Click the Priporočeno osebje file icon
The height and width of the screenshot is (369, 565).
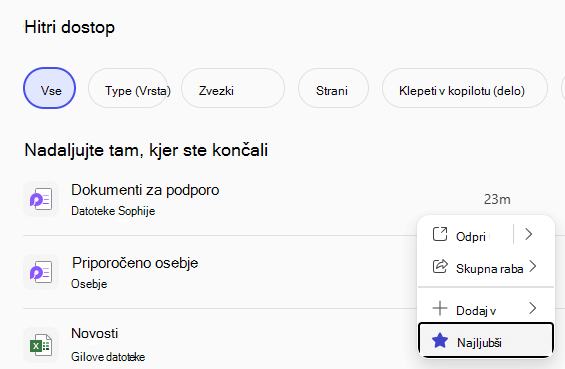coord(41,272)
